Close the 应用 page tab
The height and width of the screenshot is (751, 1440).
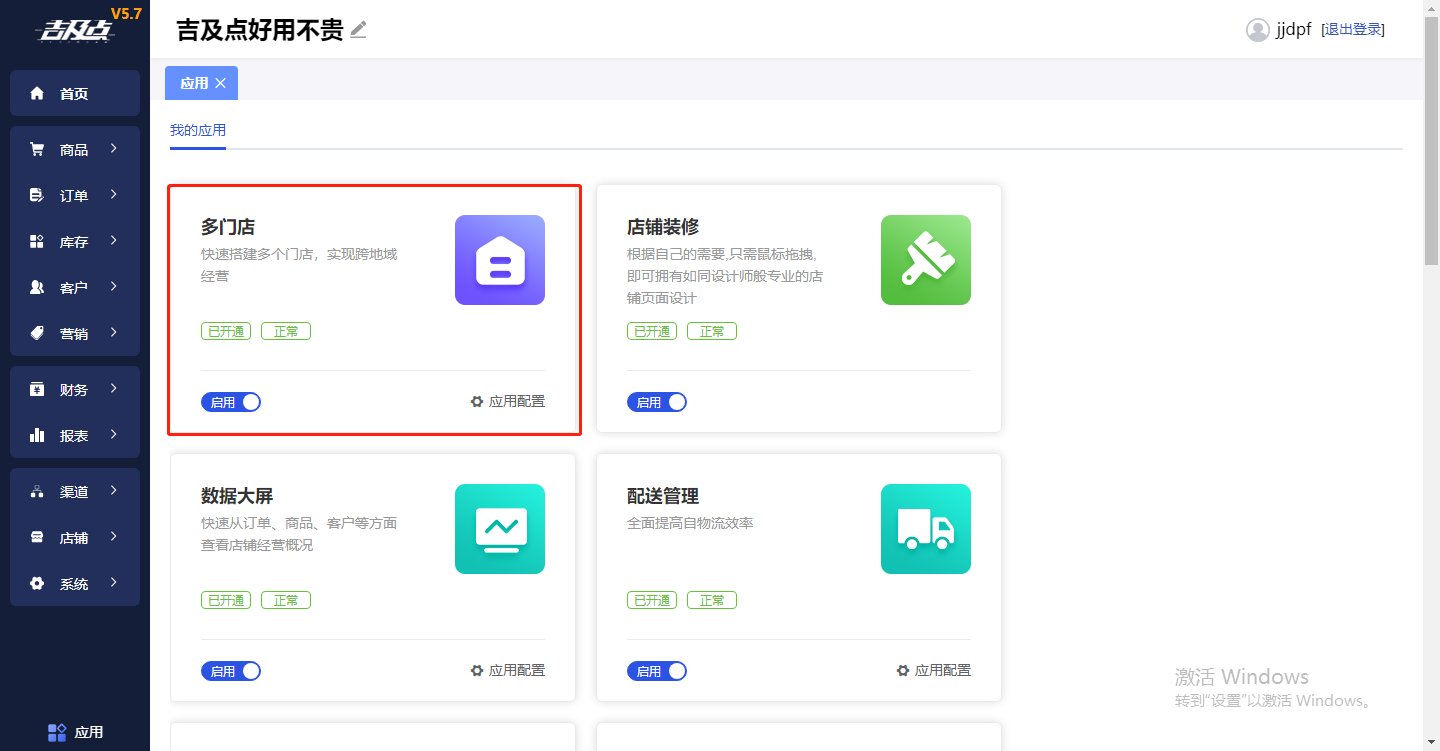(x=220, y=83)
